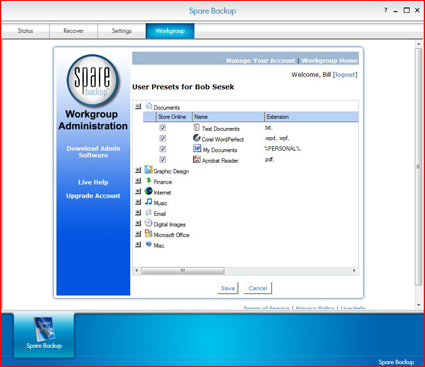This screenshot has height=367, width=425.
Task: Save the user presets
Action: pyautogui.click(x=228, y=288)
